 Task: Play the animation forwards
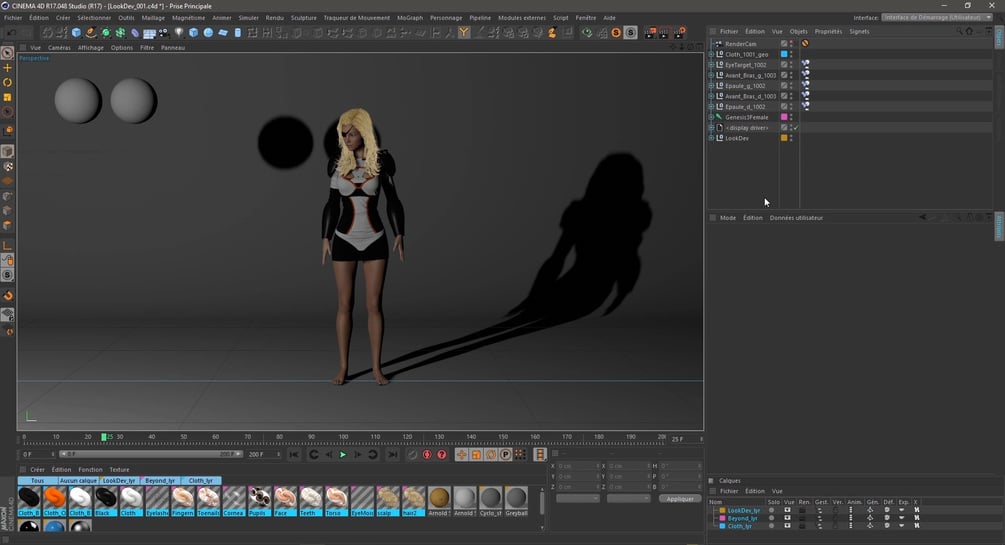pos(343,455)
